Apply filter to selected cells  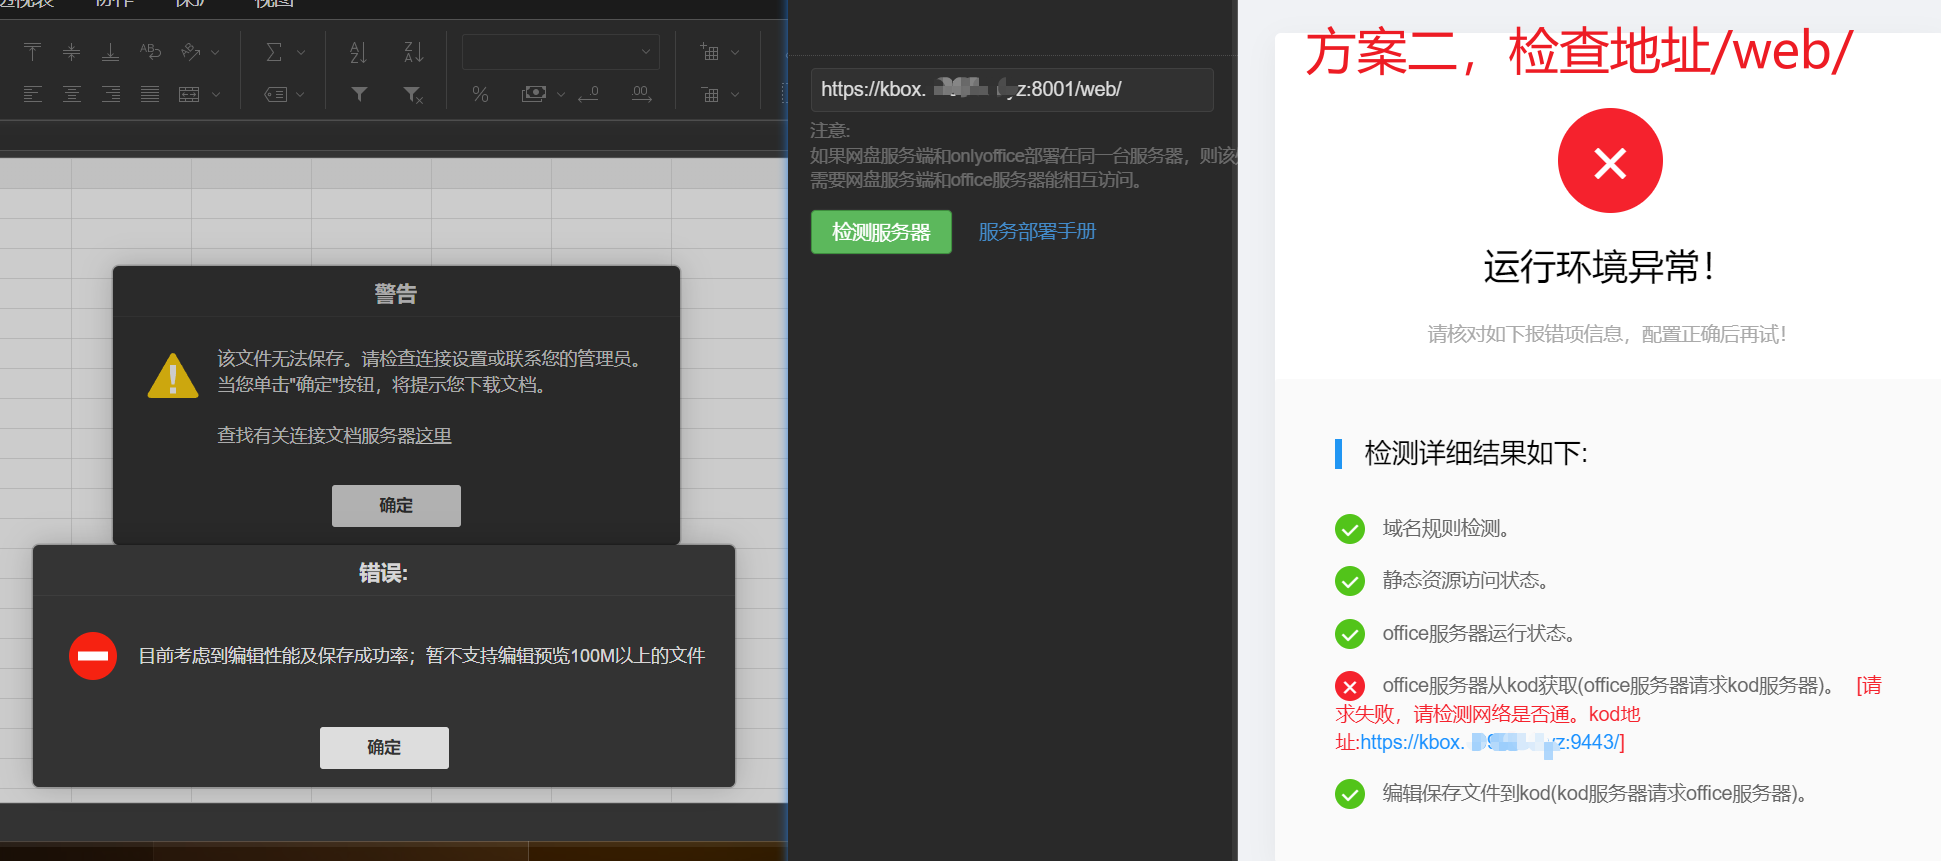[x=359, y=94]
